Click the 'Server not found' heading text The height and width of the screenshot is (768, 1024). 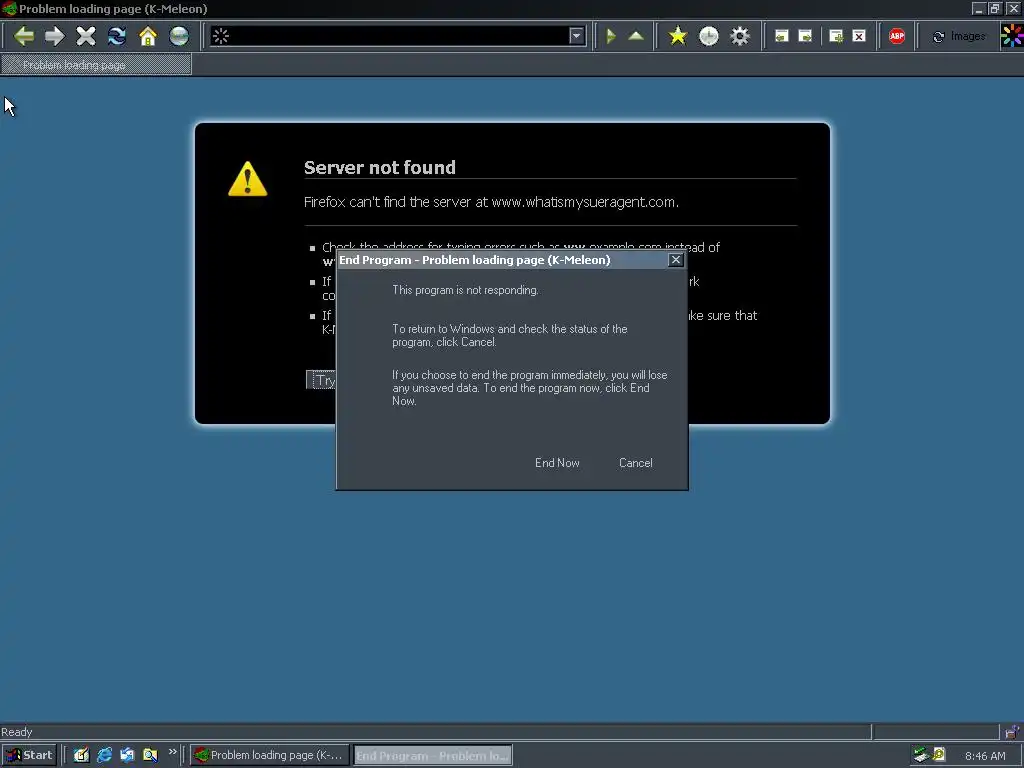(379, 168)
